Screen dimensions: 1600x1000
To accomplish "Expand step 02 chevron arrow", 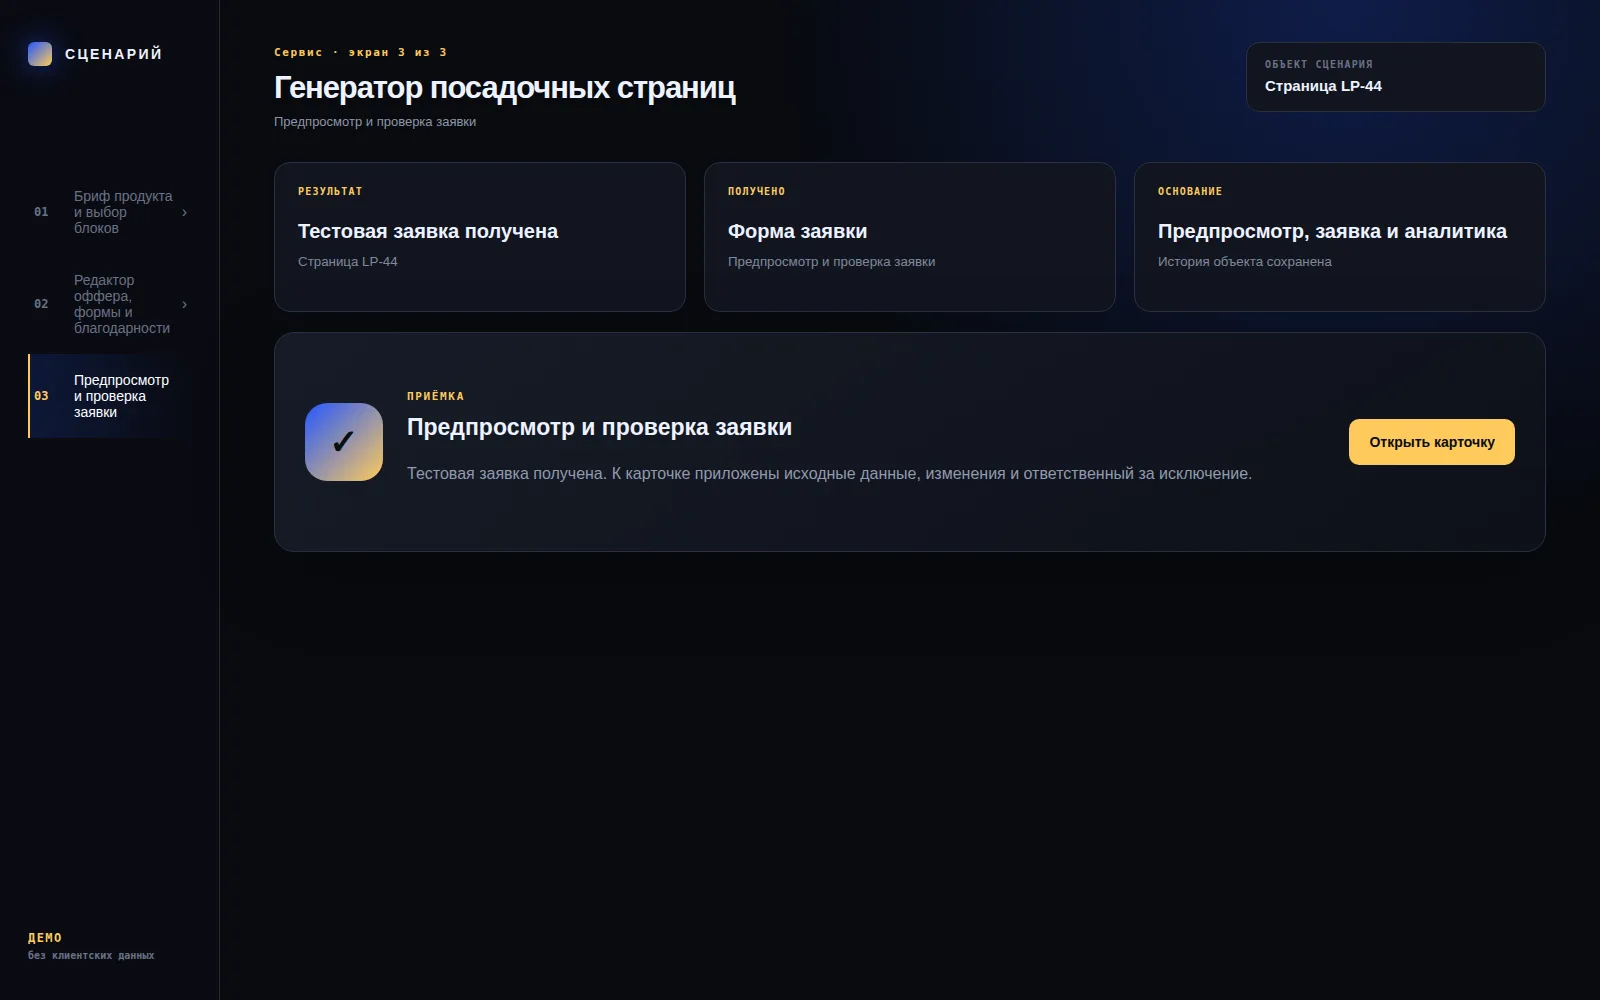I will [184, 304].
